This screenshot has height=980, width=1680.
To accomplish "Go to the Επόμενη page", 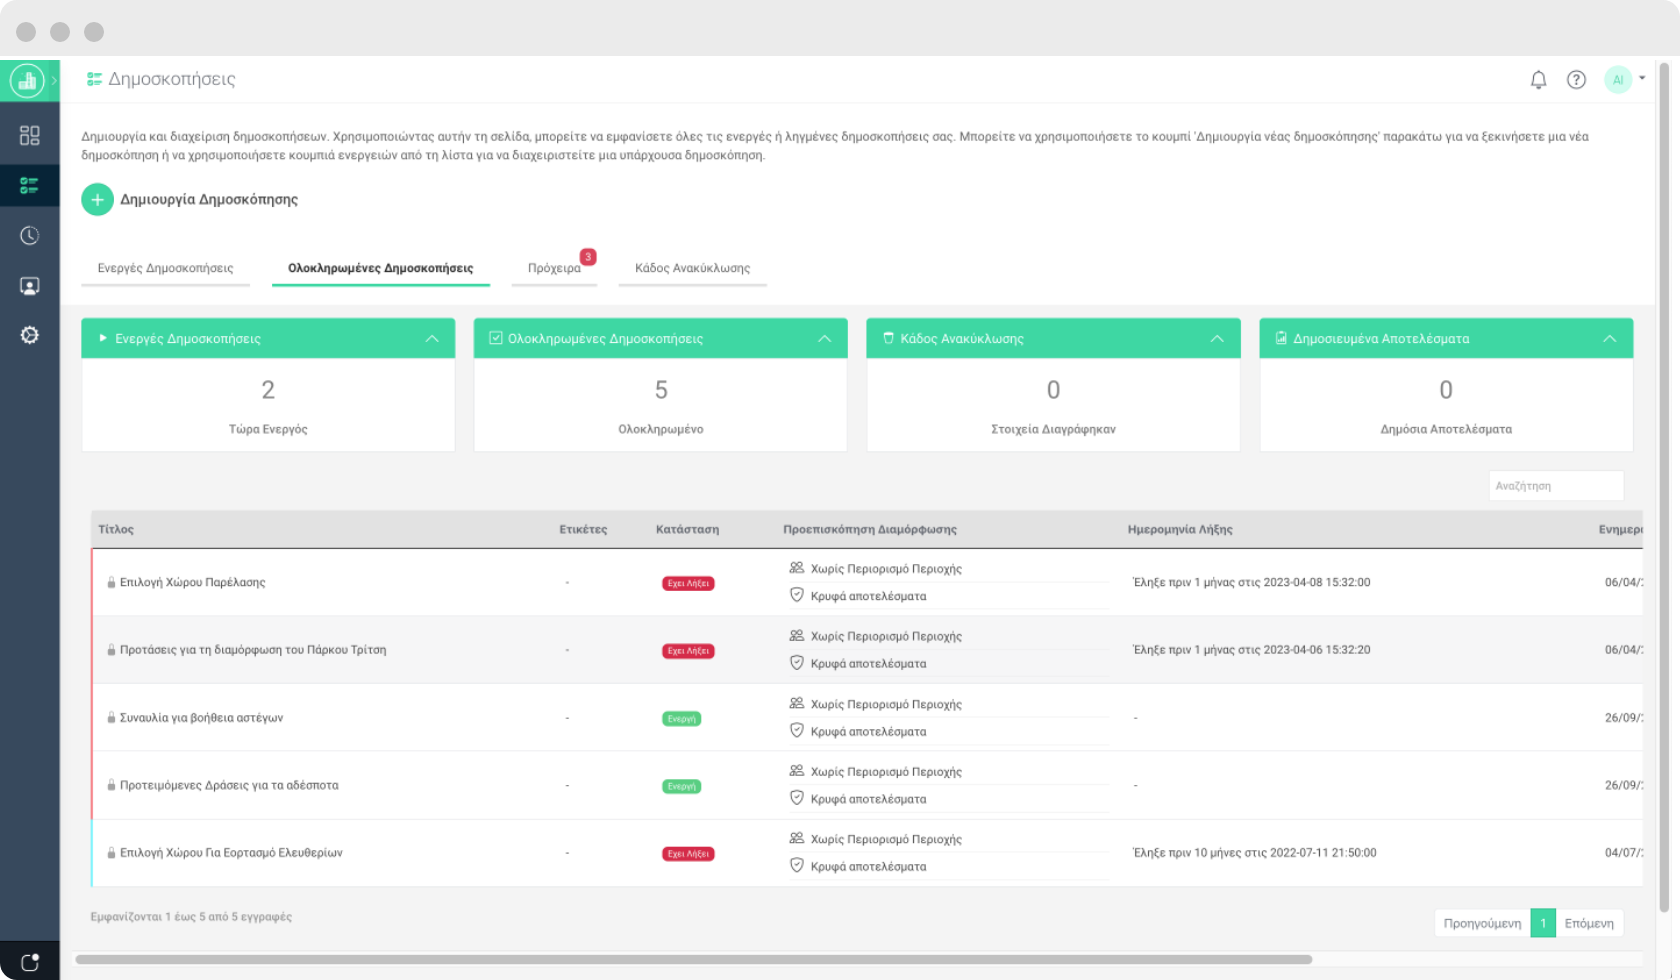I will point(1589,923).
